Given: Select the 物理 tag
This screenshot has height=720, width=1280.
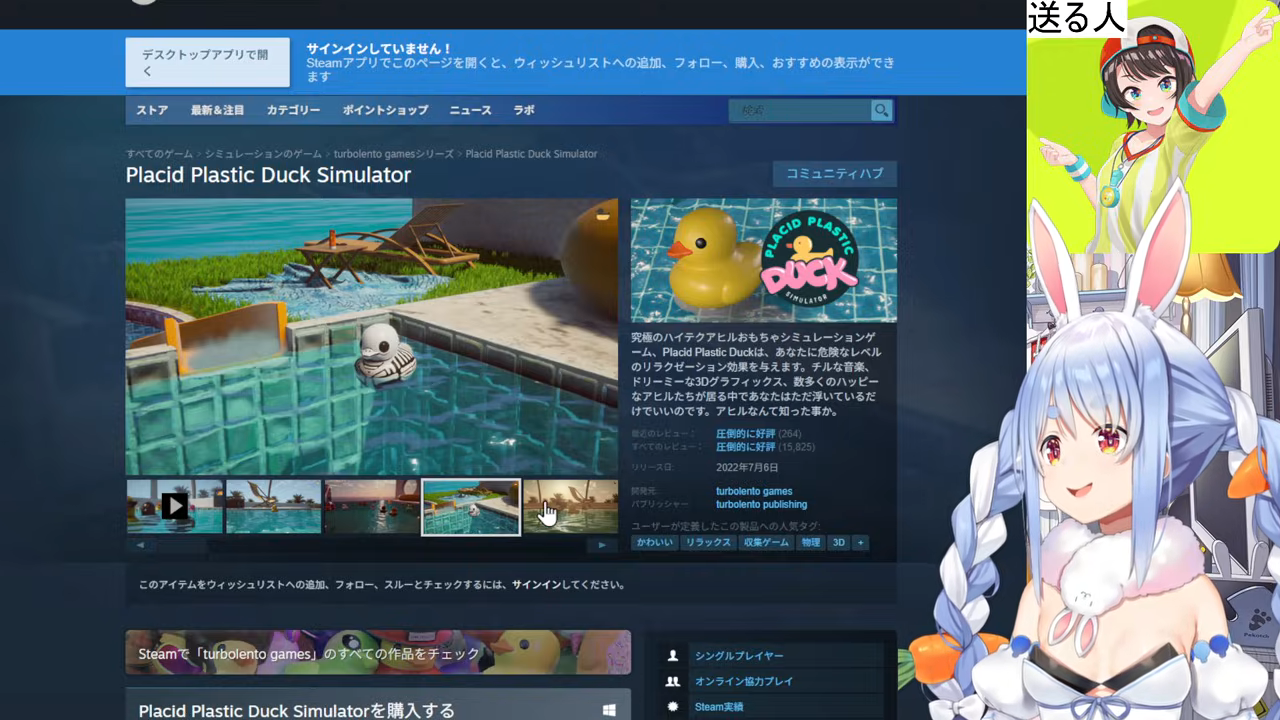Looking at the screenshot, I should (810, 543).
